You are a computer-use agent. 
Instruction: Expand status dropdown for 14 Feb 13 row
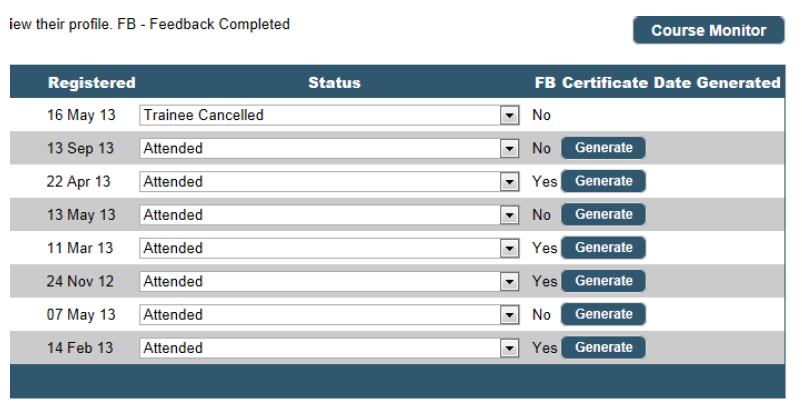click(510, 348)
